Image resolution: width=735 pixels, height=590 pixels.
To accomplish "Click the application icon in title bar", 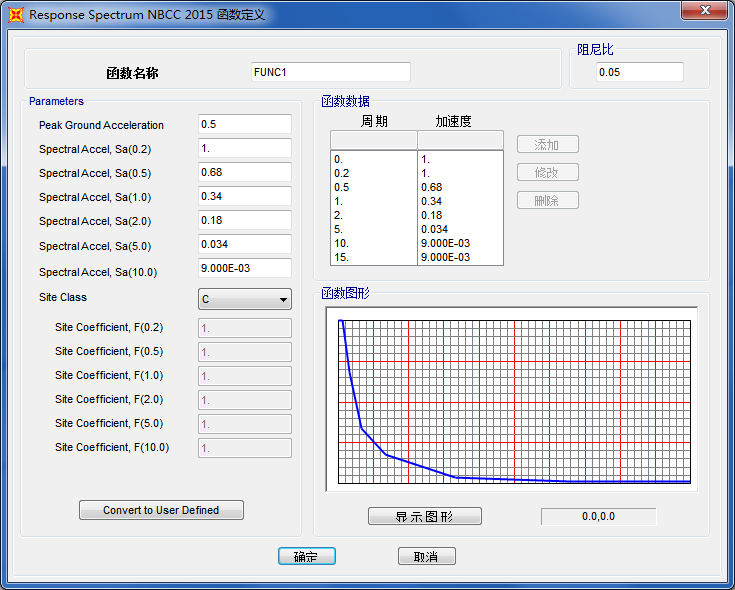I will click(x=15, y=15).
